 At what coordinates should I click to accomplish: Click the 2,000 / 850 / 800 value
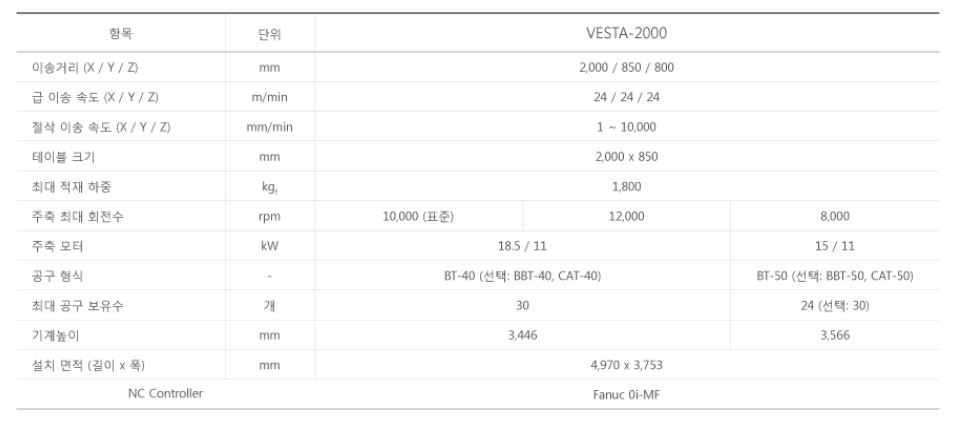(626, 67)
